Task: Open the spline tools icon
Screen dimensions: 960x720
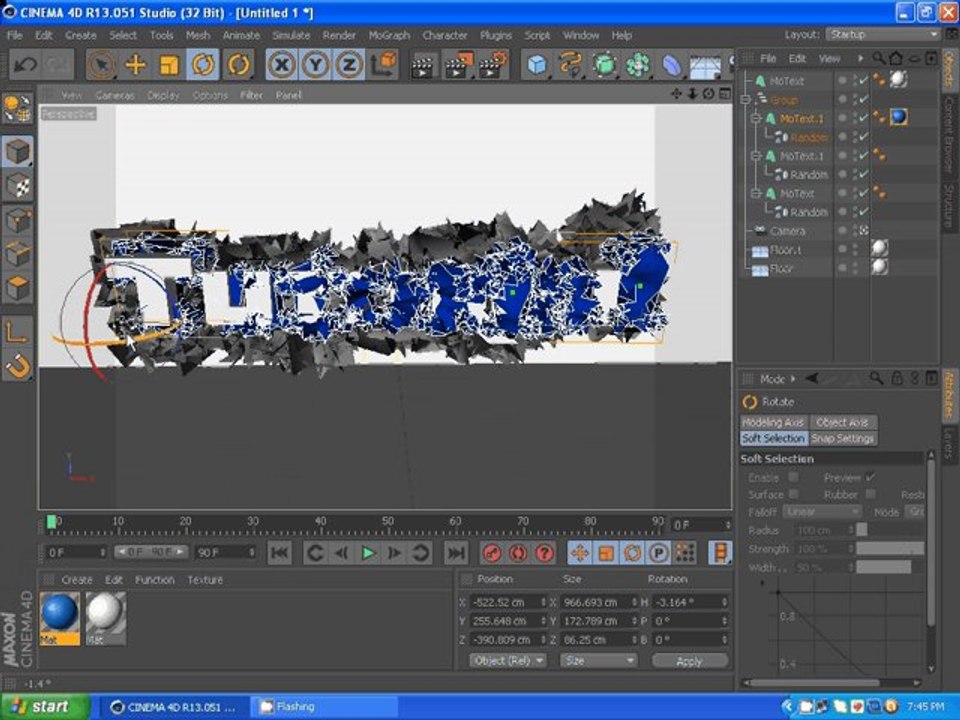Action: [570, 64]
